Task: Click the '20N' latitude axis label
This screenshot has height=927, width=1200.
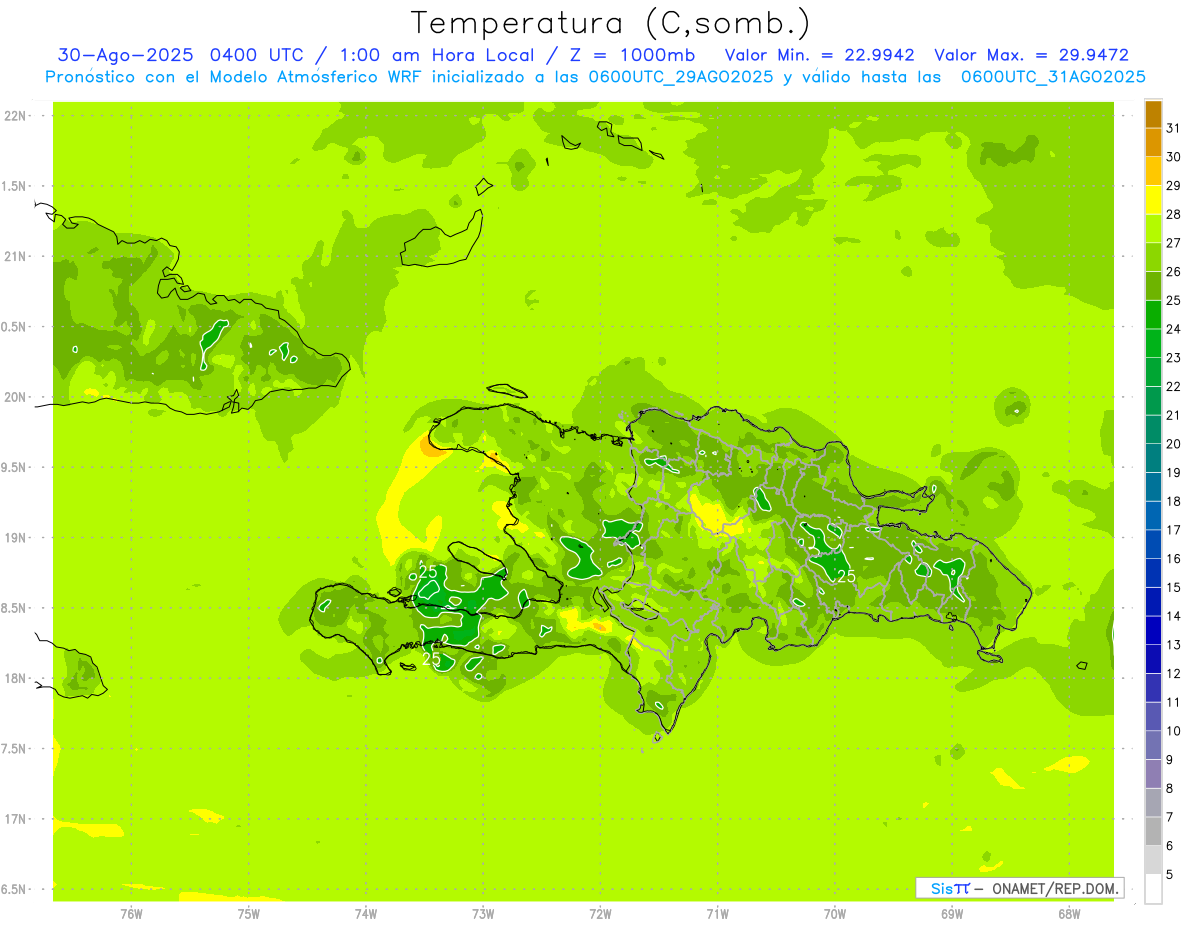Action: [x=14, y=397]
